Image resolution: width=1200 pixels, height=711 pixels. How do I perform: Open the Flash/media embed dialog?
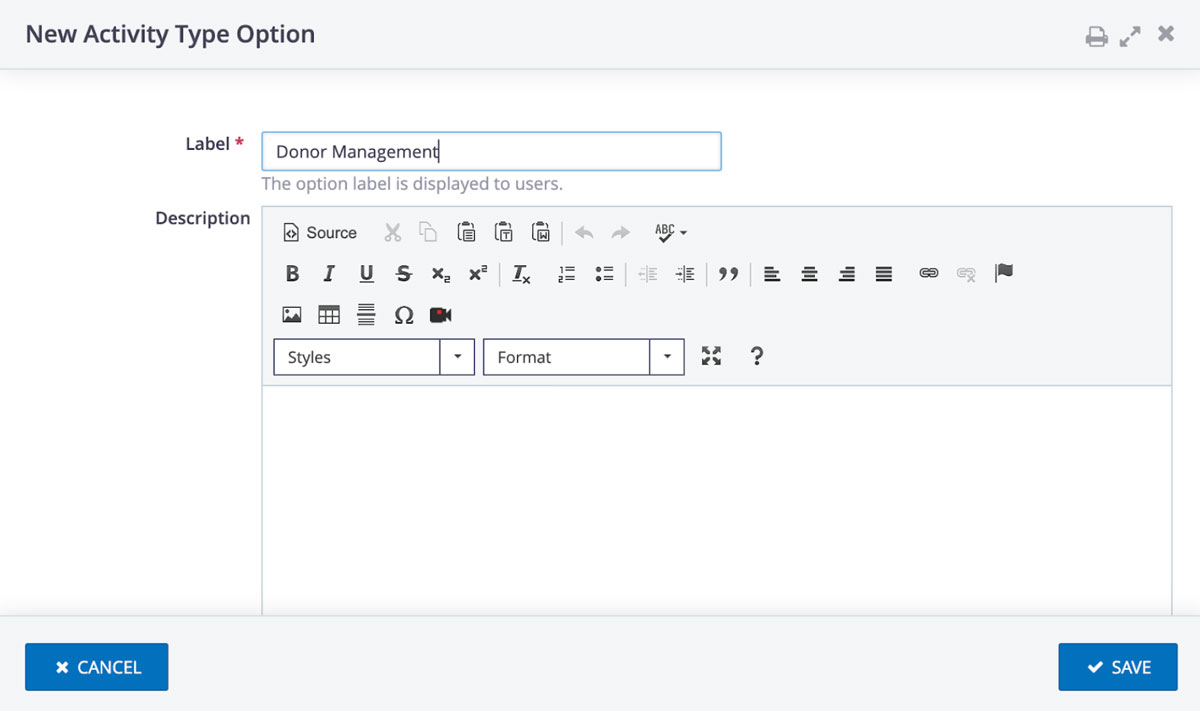440,315
